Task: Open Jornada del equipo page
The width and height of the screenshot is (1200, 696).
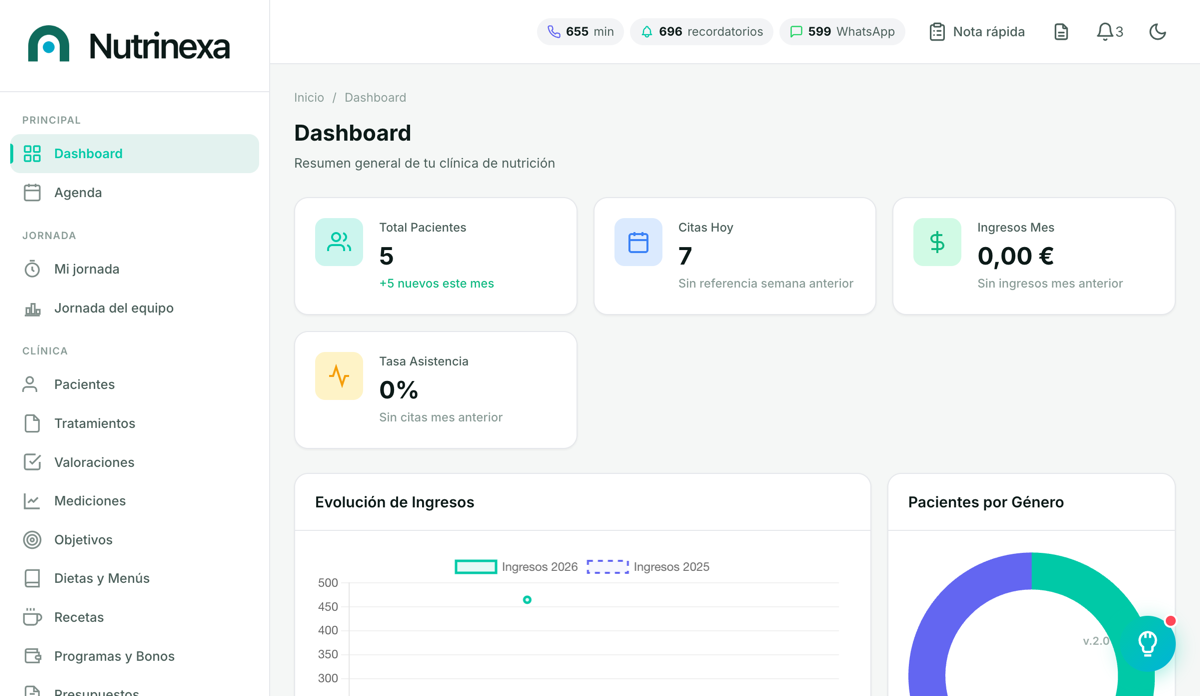Action: pos(135,308)
